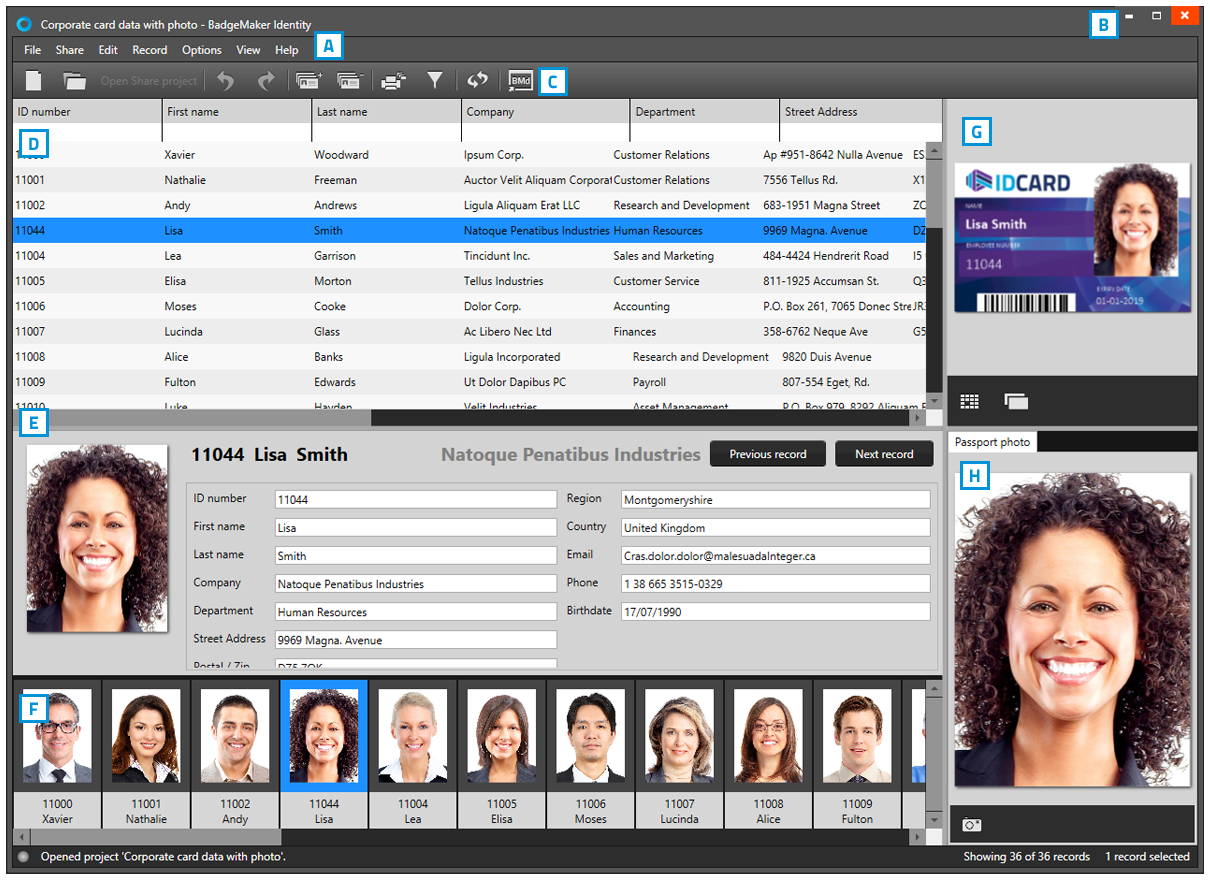Screen dimensions: 1210x880
Task: Click the undo arrow in toolbar
Action: (226, 81)
